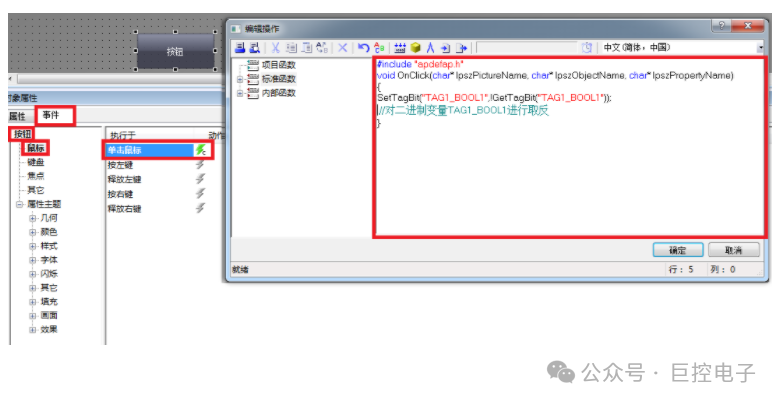Expand the 字体 node

coord(33,260)
